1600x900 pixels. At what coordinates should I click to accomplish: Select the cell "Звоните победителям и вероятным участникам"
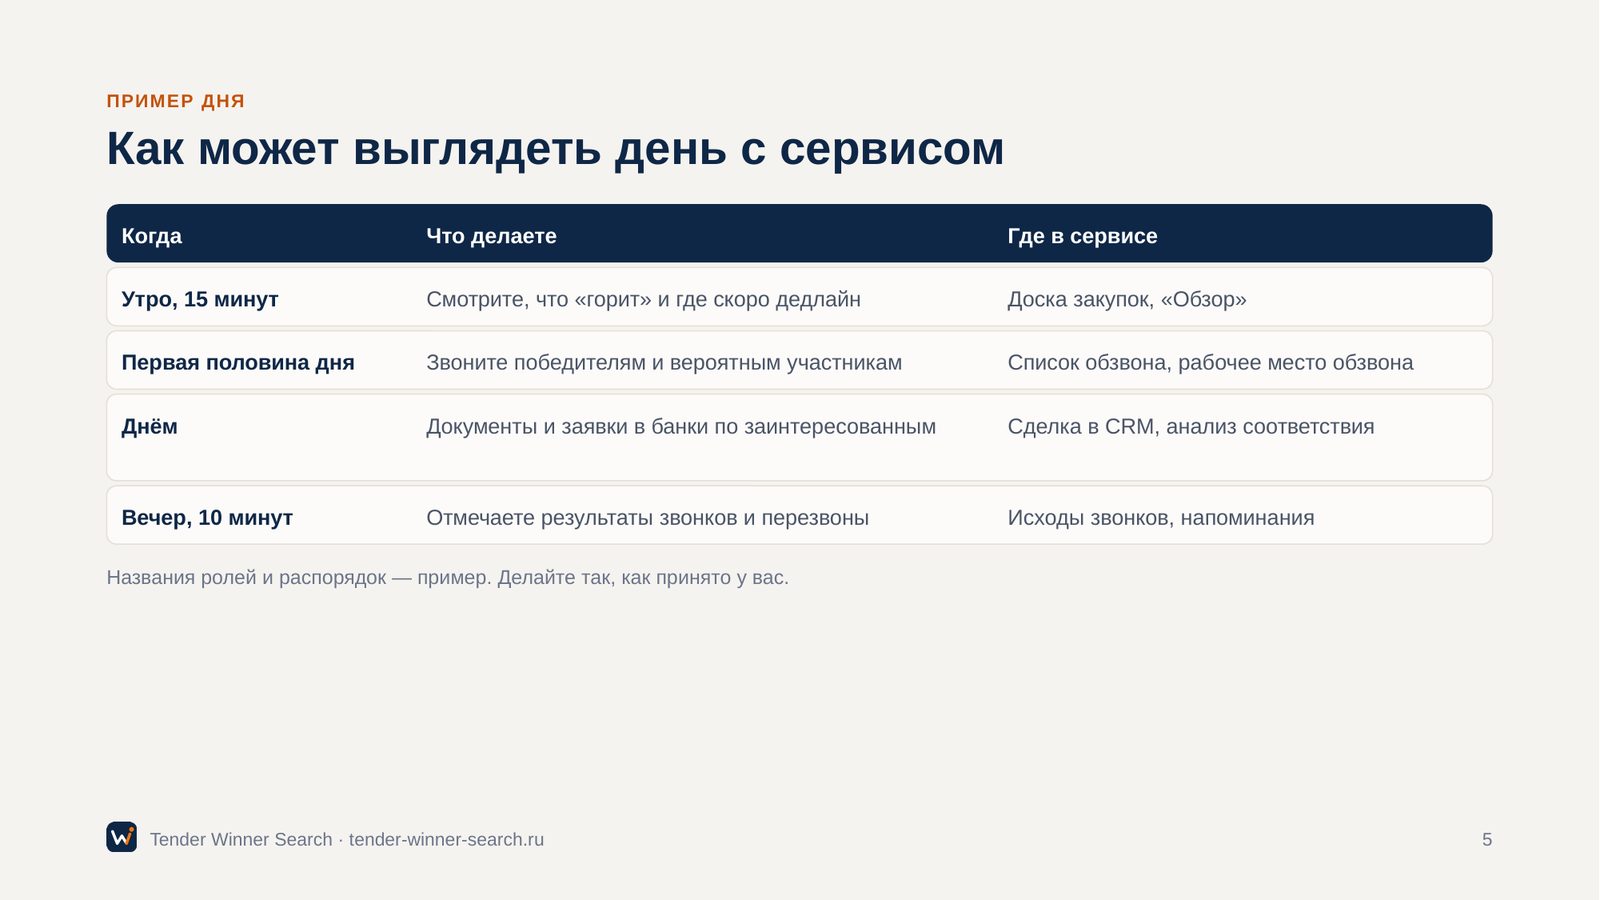click(664, 362)
